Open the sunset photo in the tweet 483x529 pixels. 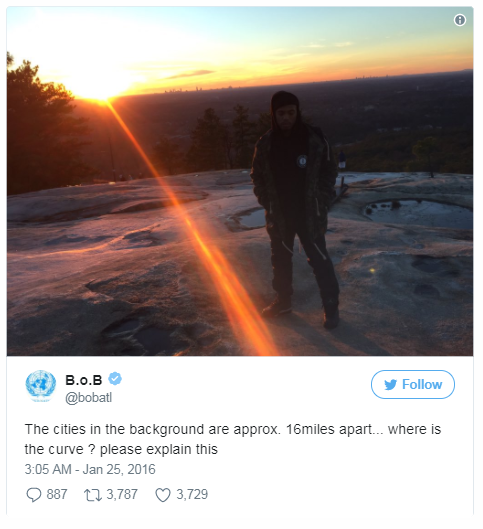click(x=240, y=182)
